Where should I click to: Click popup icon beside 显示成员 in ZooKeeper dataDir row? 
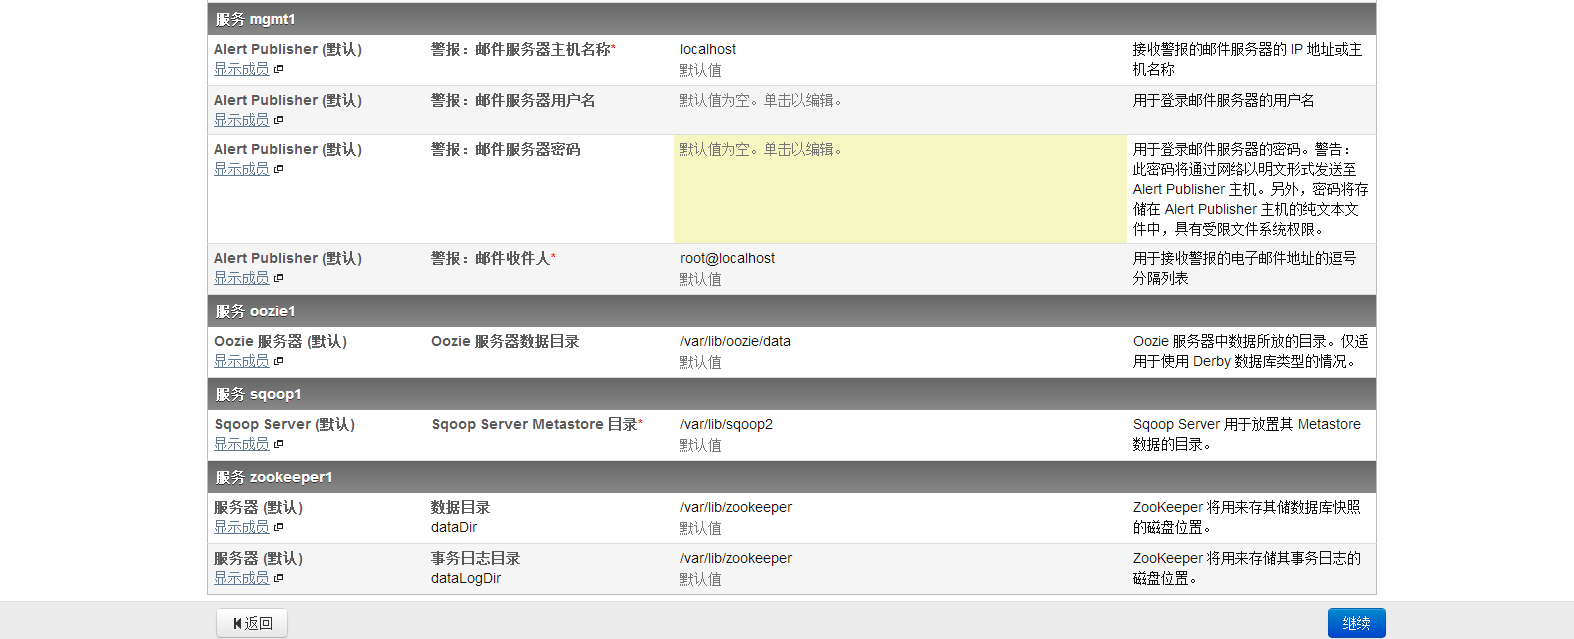click(279, 527)
